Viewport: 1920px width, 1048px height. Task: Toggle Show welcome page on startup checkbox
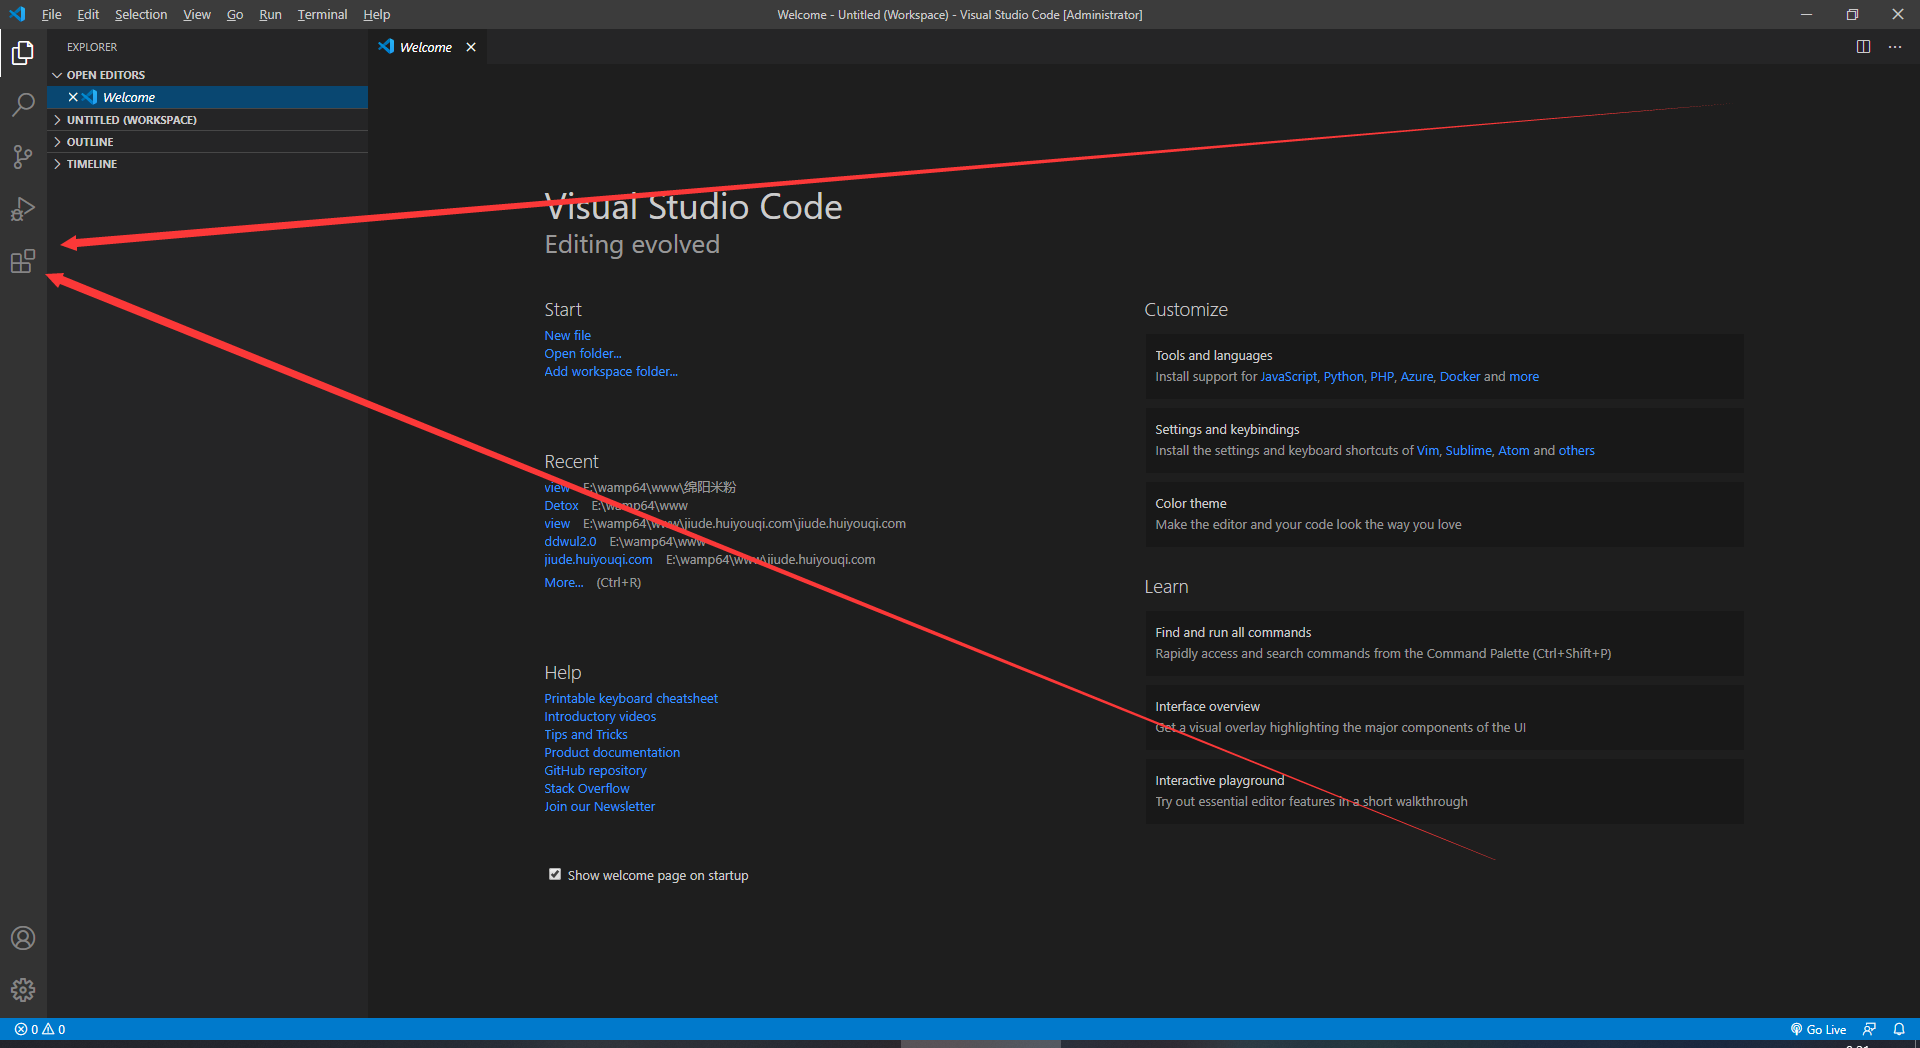[x=555, y=874]
